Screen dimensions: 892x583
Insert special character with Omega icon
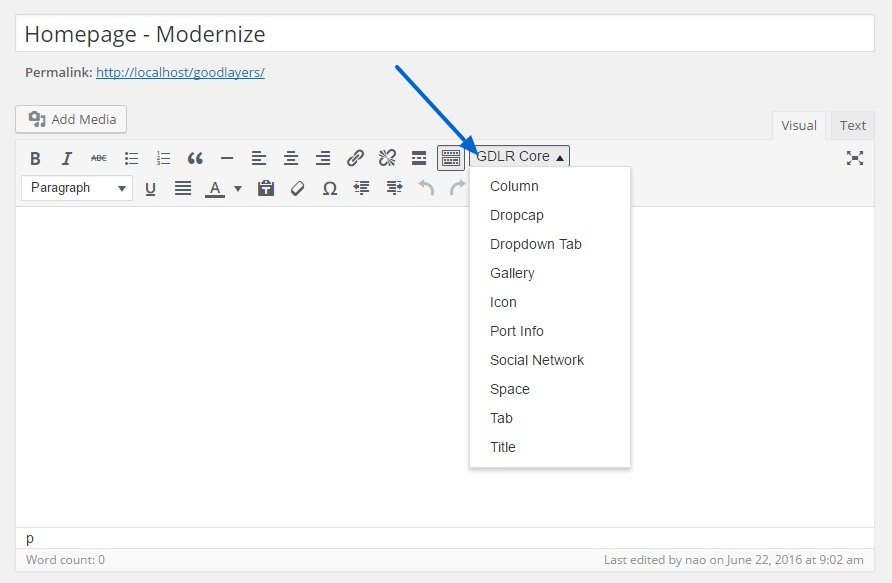coord(329,188)
